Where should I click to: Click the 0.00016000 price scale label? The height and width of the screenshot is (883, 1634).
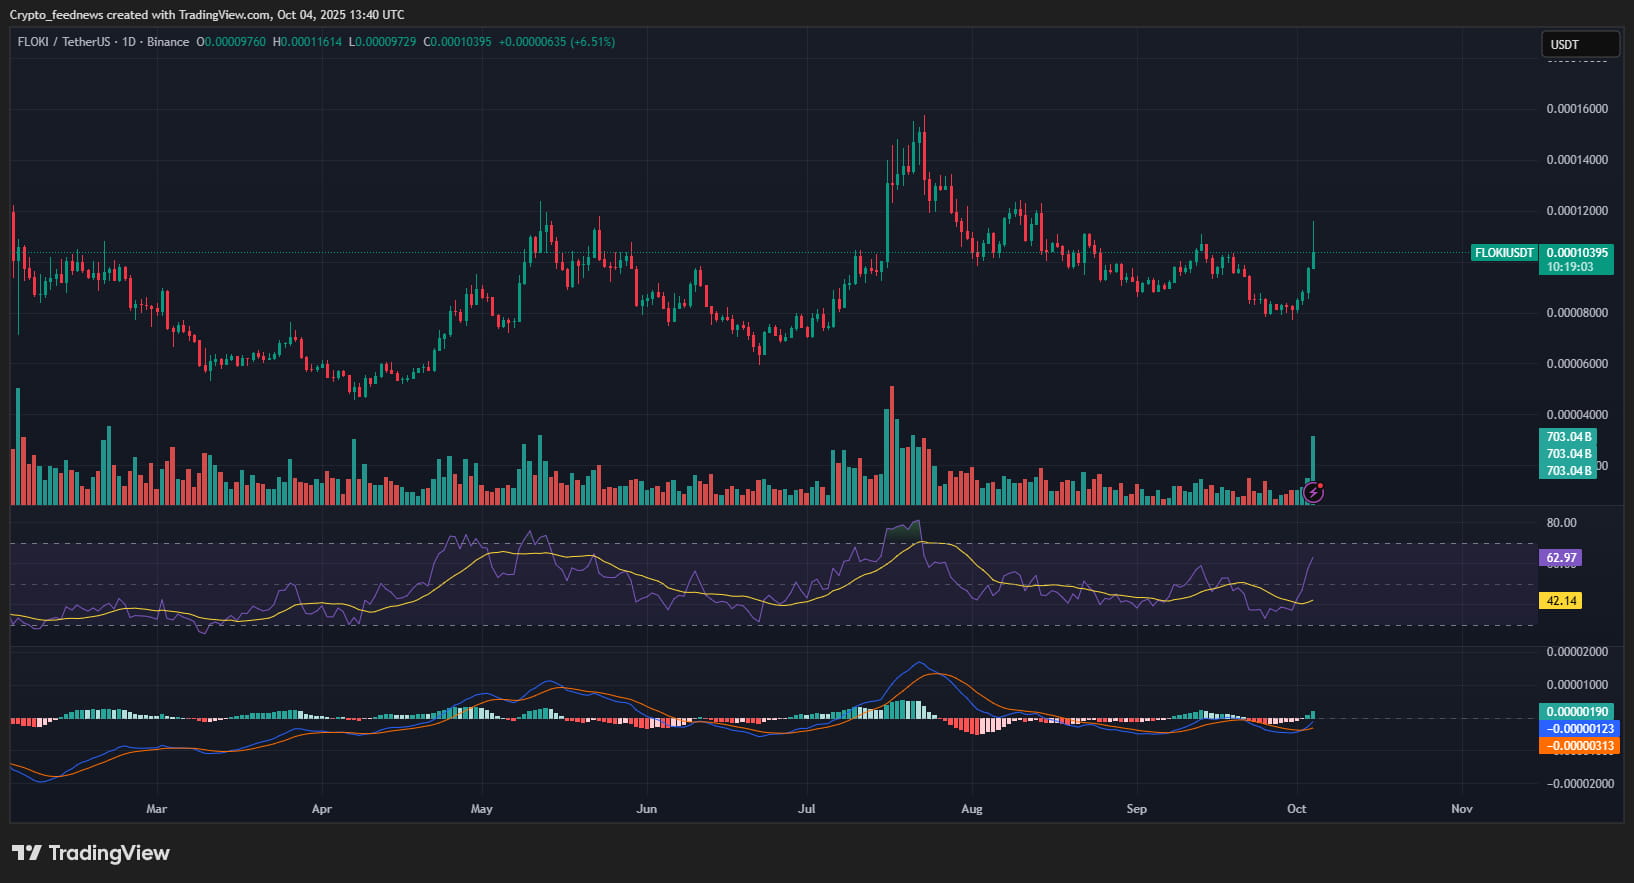(1577, 109)
